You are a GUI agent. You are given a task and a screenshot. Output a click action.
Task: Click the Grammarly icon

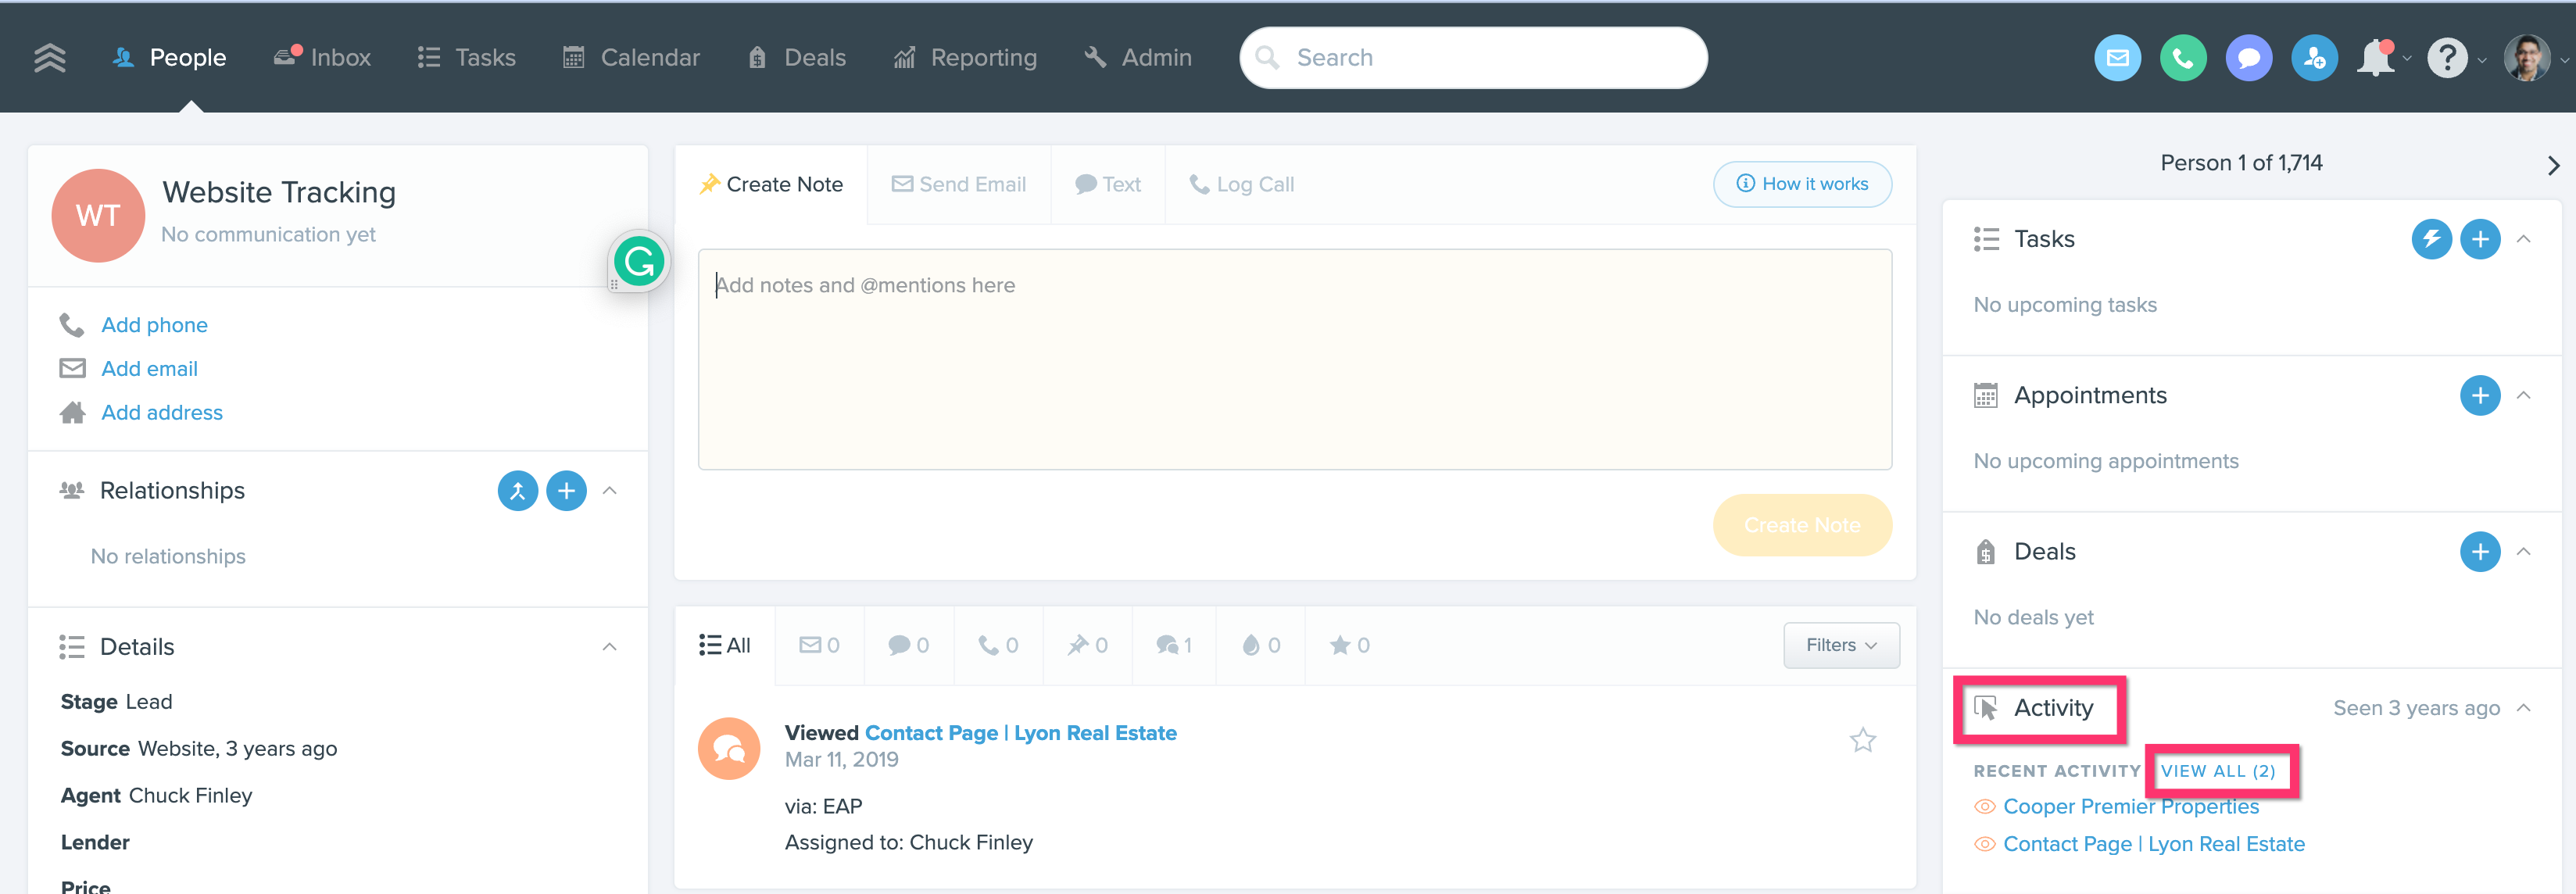pos(639,262)
